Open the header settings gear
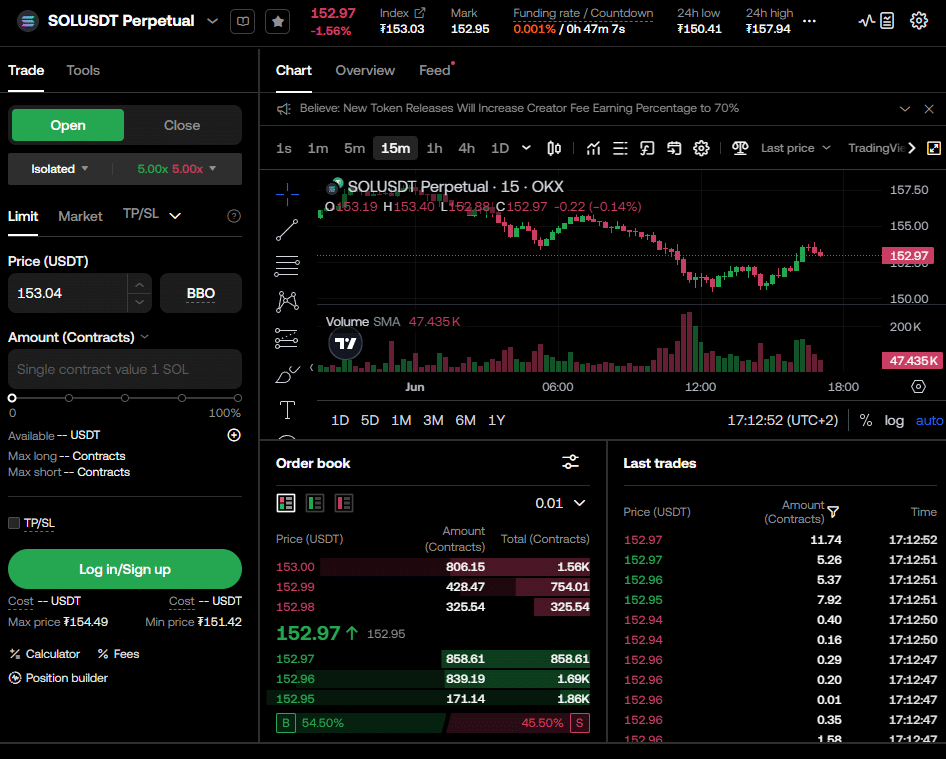This screenshot has height=759, width=946. (918, 21)
